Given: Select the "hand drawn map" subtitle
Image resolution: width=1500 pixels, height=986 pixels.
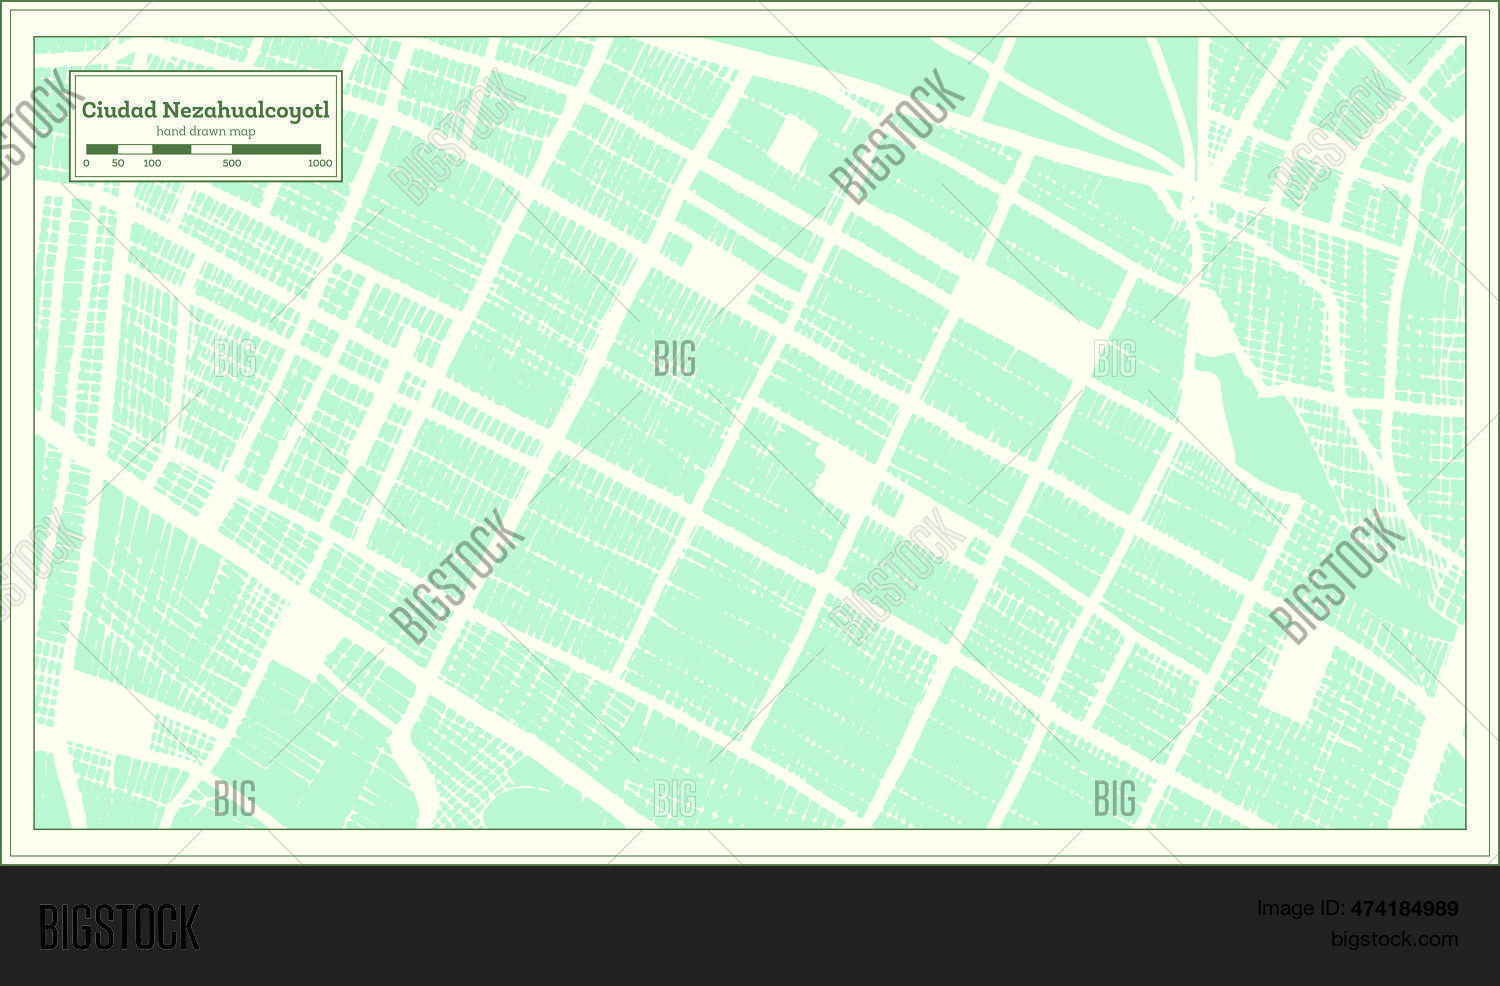Looking at the screenshot, I should point(205,132).
